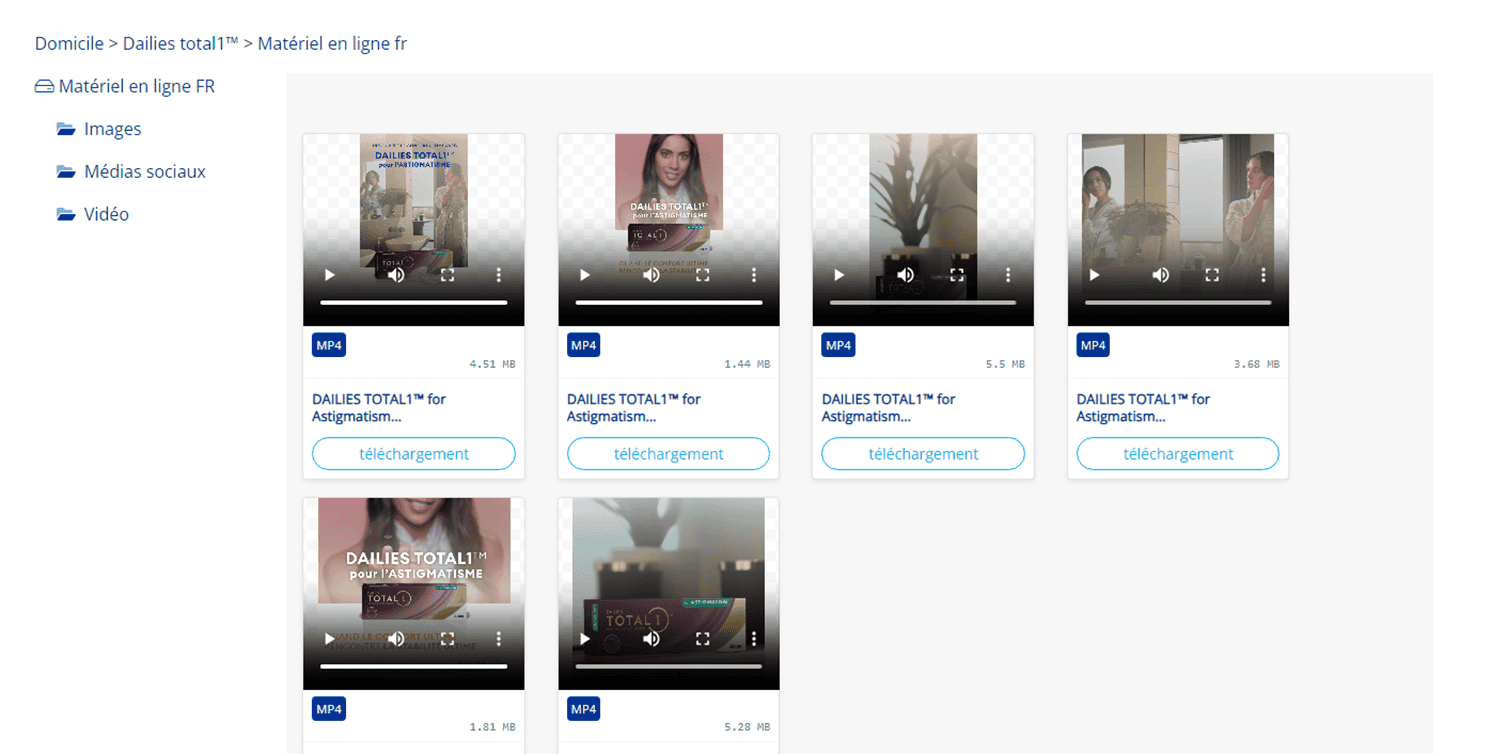Click téléchargement under the 4.51 MB video
The width and height of the screenshot is (1507, 754).
tap(413, 454)
